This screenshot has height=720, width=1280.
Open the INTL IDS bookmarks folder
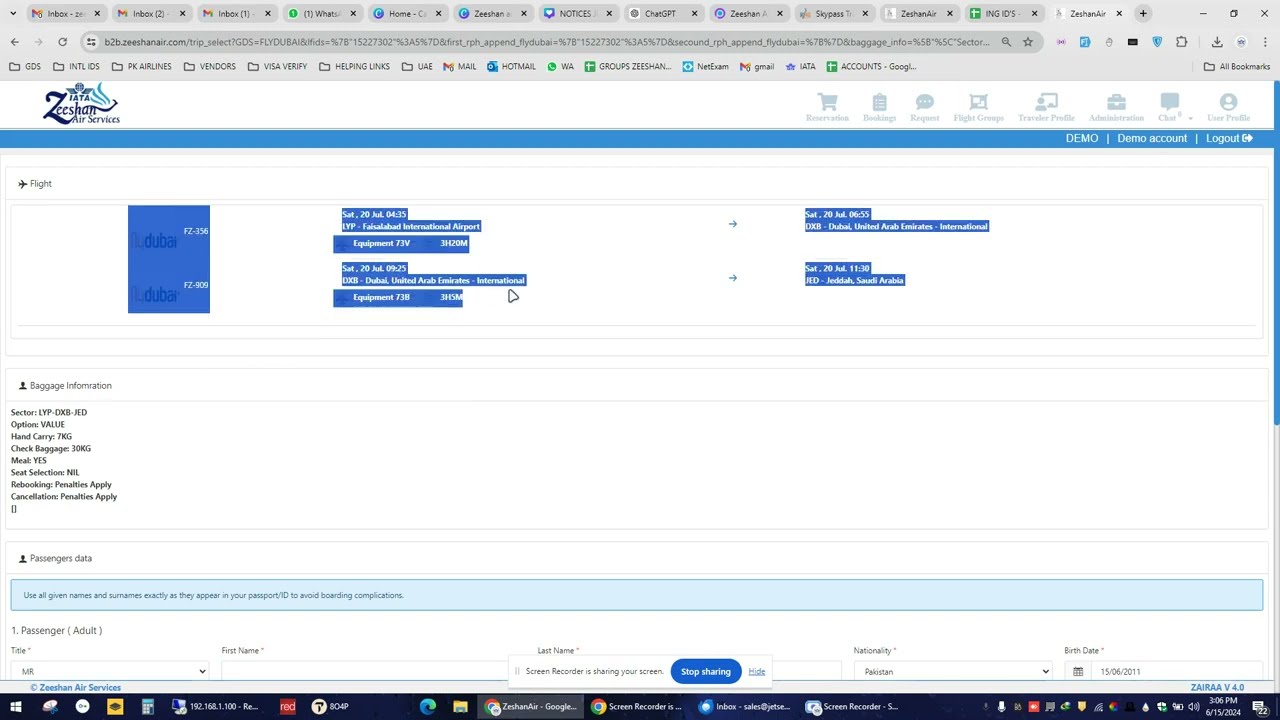[78, 66]
